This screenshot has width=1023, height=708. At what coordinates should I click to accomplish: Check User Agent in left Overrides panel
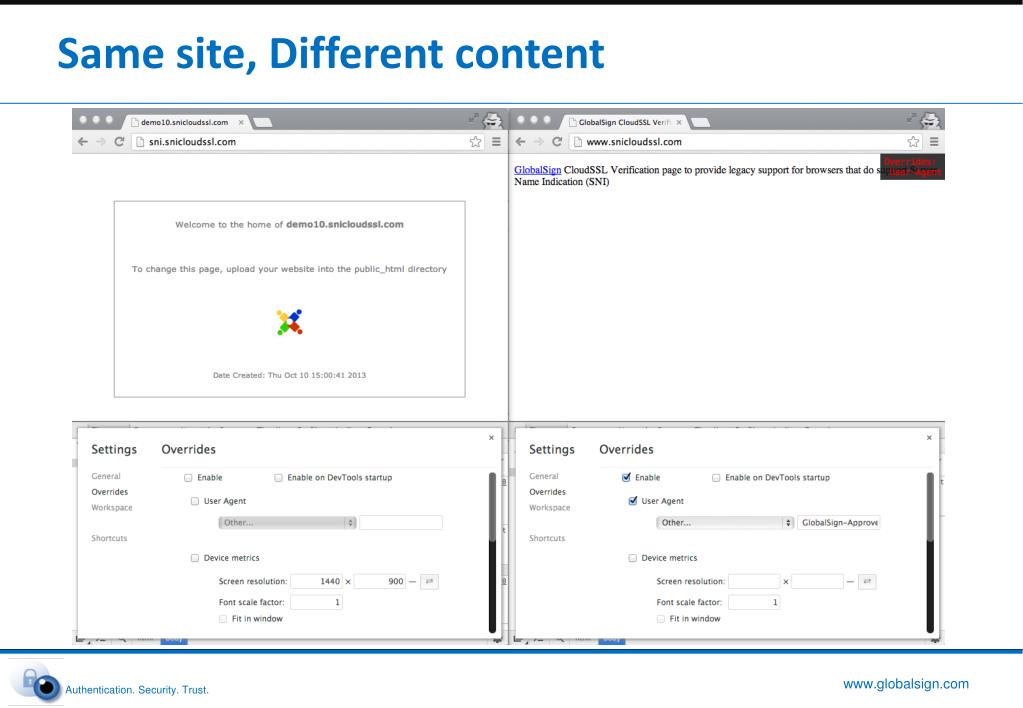point(194,501)
